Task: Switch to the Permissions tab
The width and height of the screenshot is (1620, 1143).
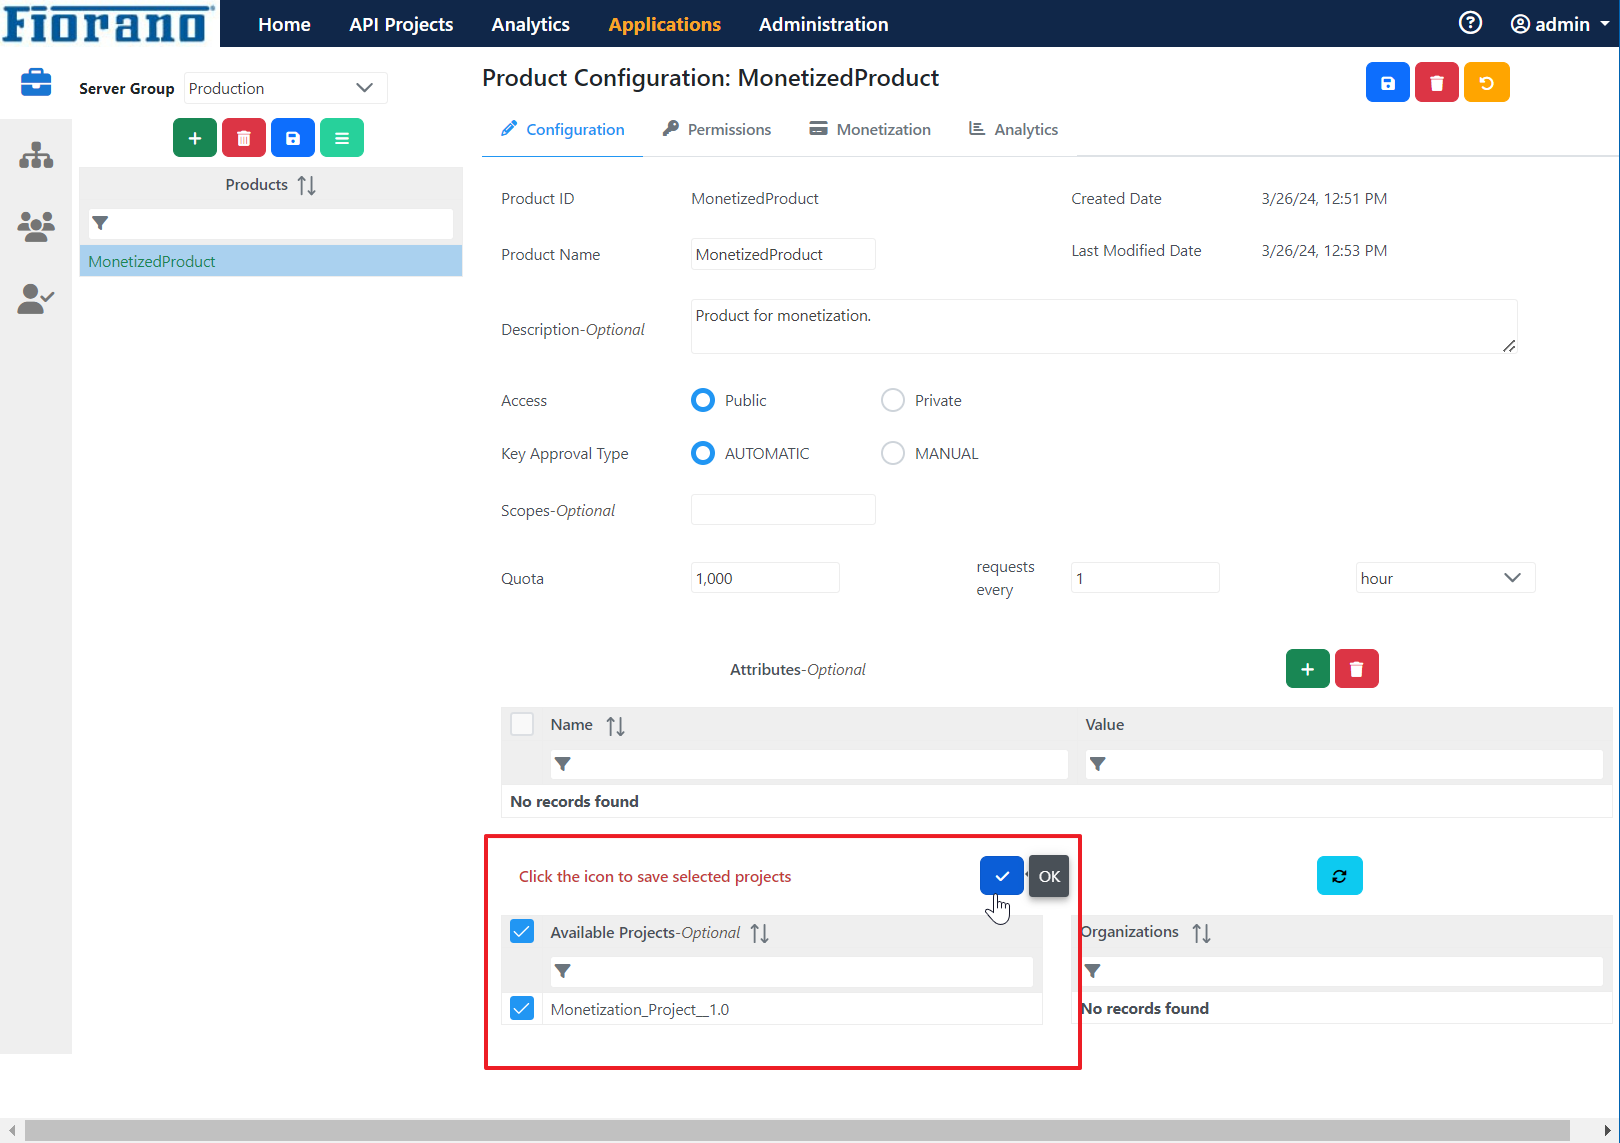Action: [717, 130]
